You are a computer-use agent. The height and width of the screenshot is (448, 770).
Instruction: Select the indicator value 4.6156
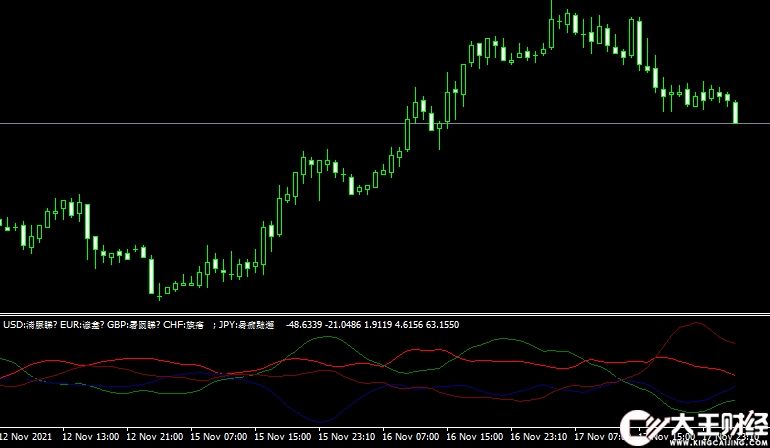point(409,325)
